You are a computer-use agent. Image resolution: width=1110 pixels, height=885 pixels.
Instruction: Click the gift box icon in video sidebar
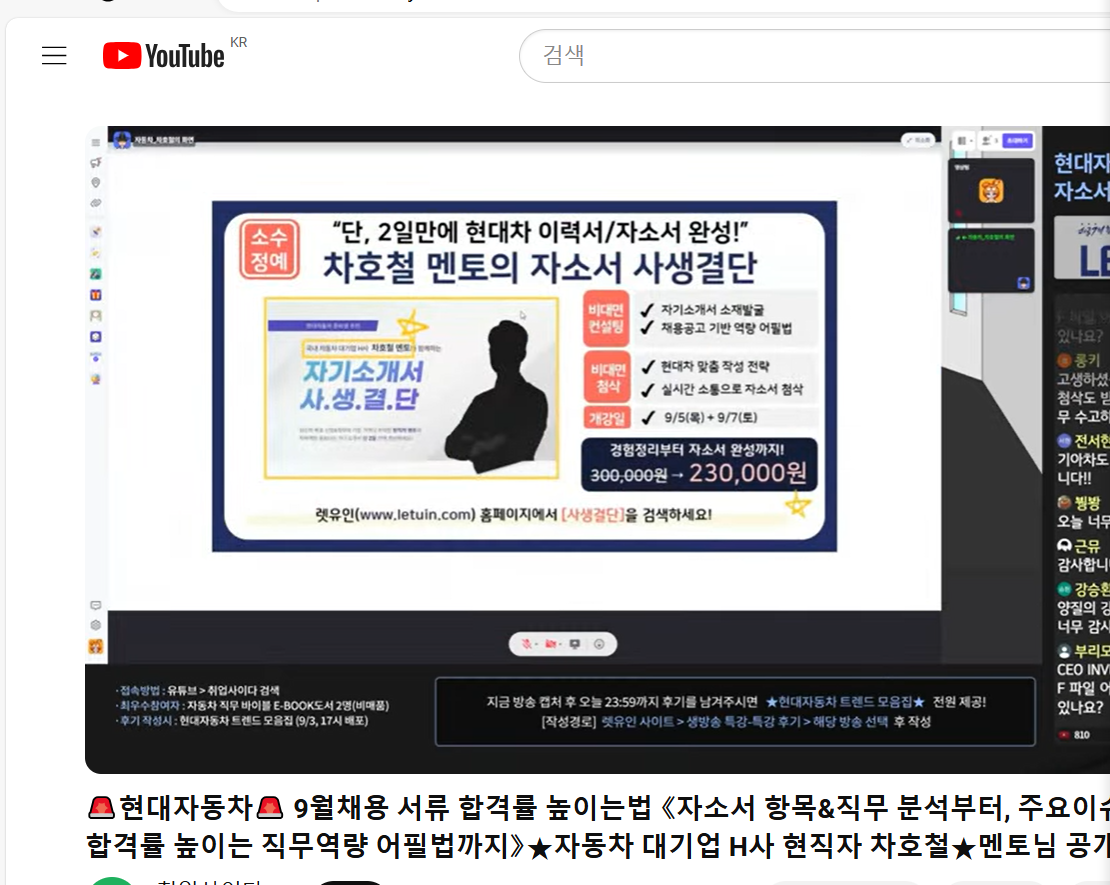pyautogui.click(x=96, y=295)
